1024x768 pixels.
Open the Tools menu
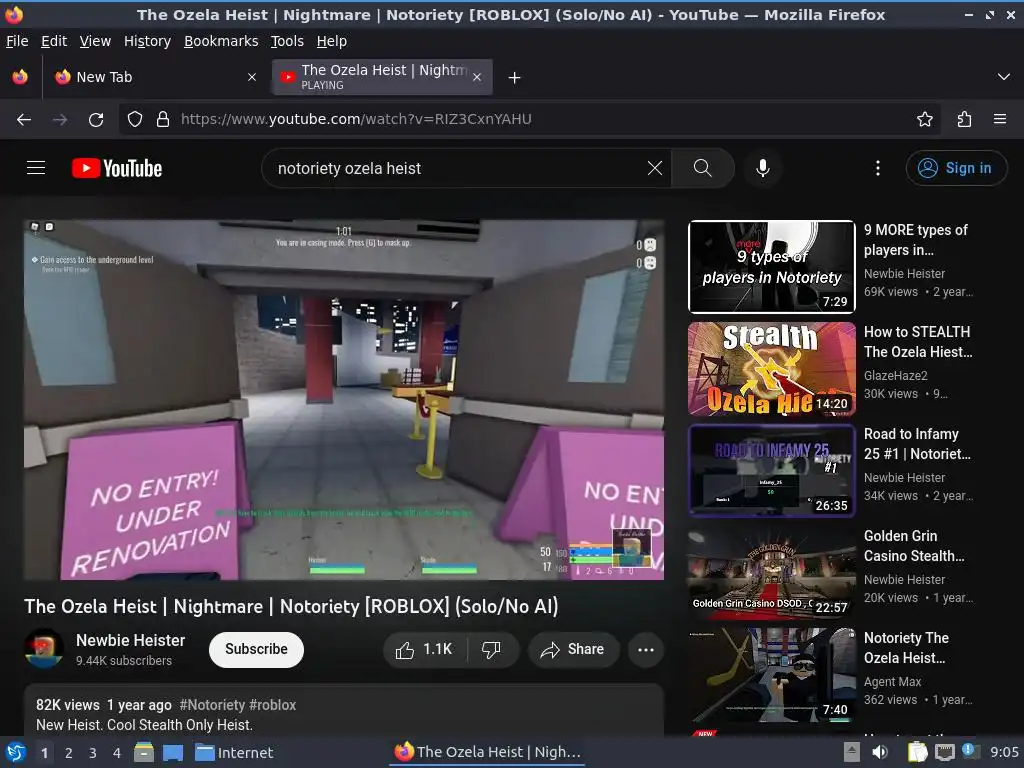point(287,41)
